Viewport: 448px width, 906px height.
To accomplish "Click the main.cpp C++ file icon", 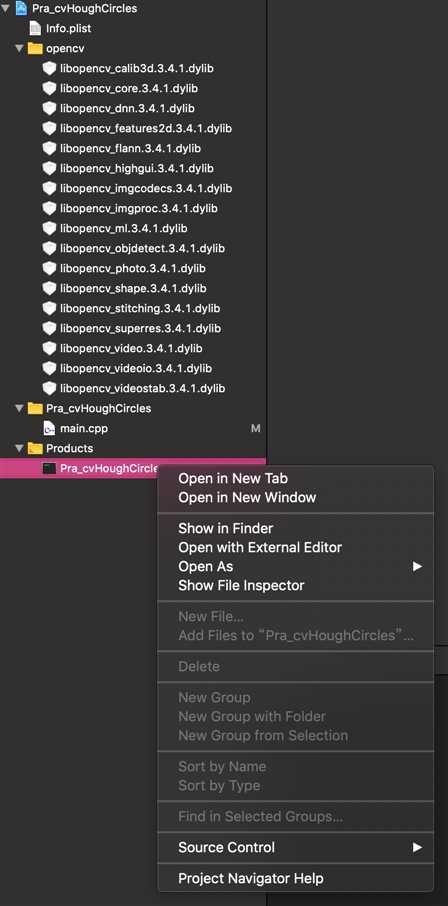I will point(50,429).
